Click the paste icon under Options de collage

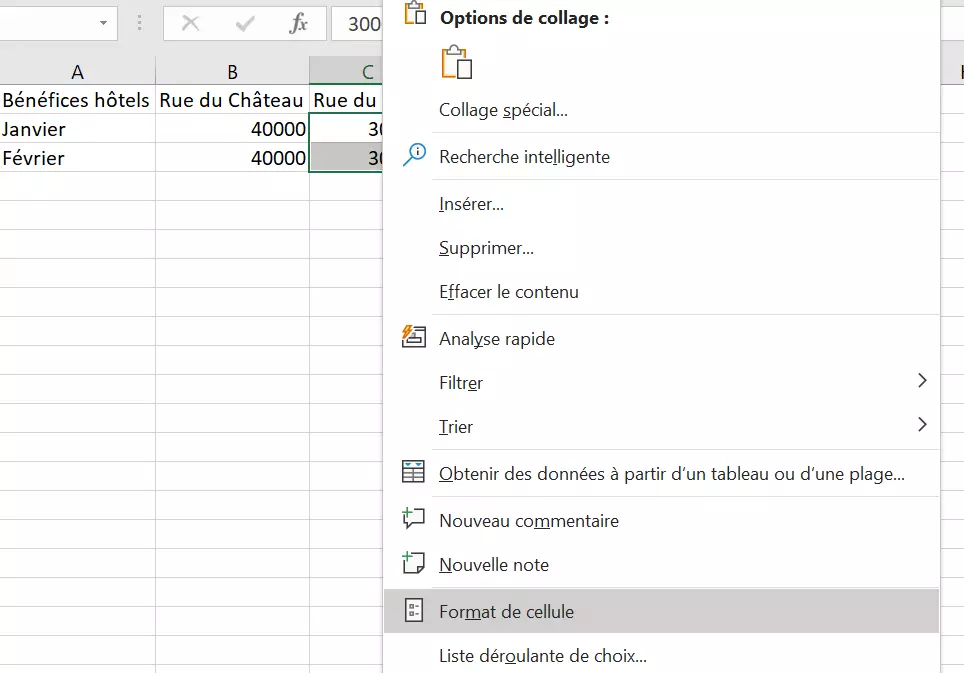[x=457, y=62]
